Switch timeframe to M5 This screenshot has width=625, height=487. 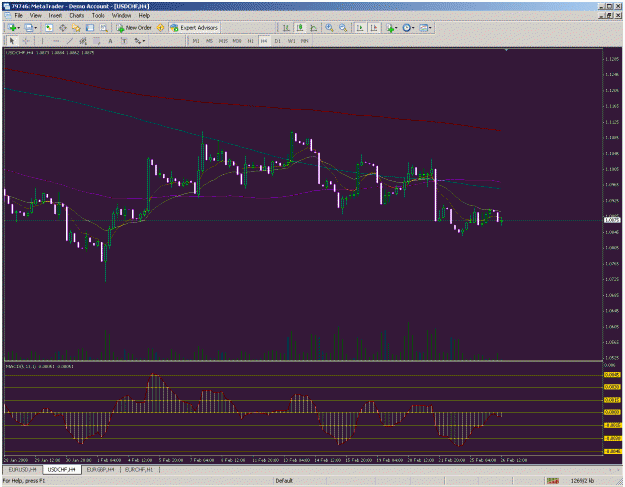(210, 41)
